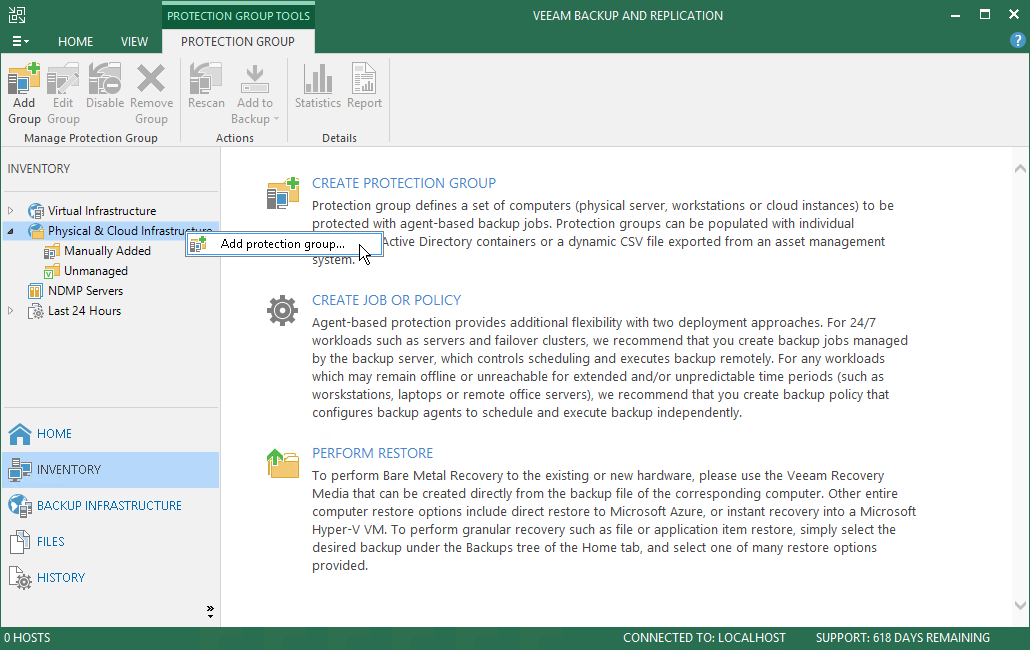Click the create protection group folder icon
Screen dimensions: 1030x650
tap(283, 193)
